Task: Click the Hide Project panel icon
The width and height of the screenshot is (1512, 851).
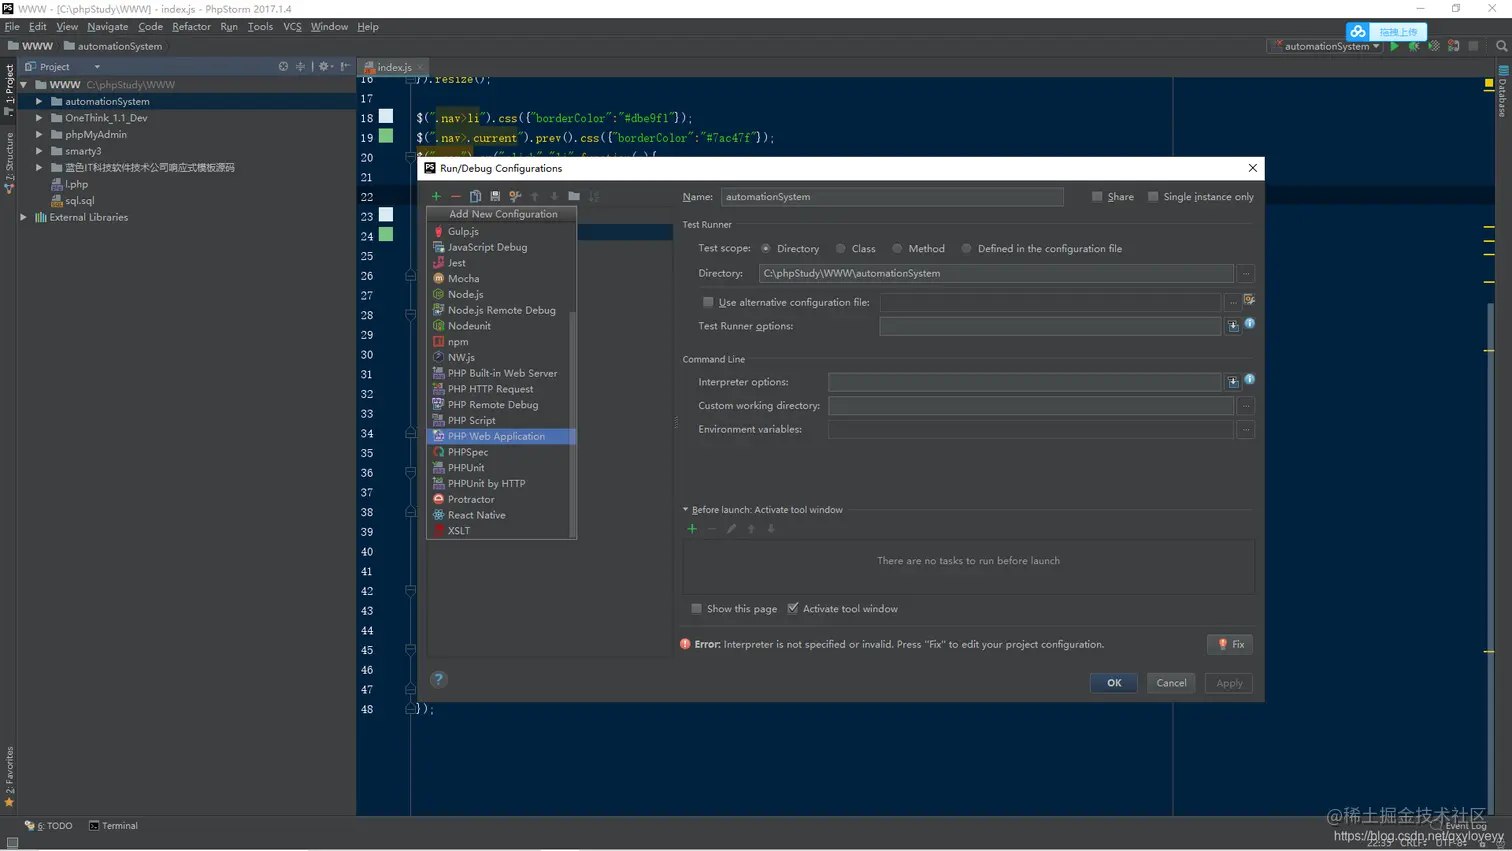Action: click(x=345, y=66)
